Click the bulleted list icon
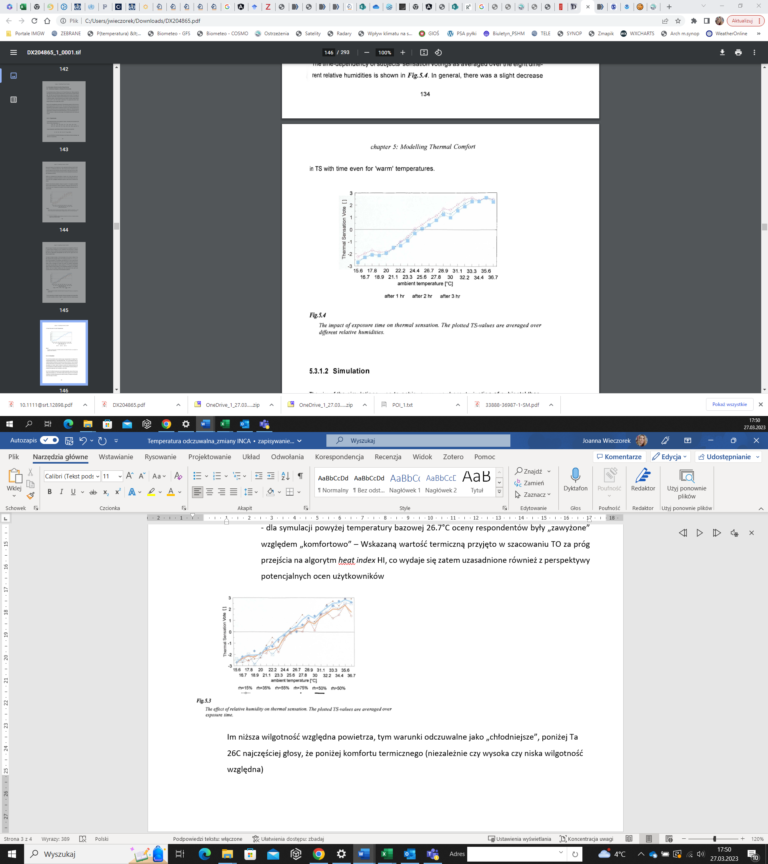 pos(197,476)
